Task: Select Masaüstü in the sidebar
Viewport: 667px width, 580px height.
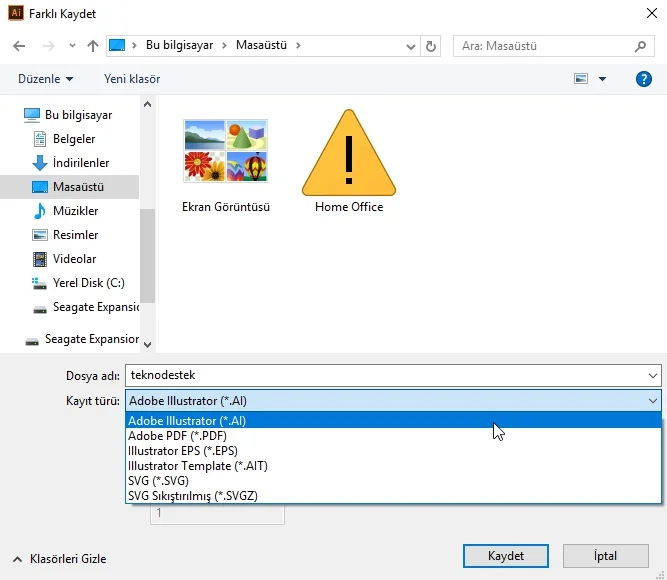Action: coord(69,187)
